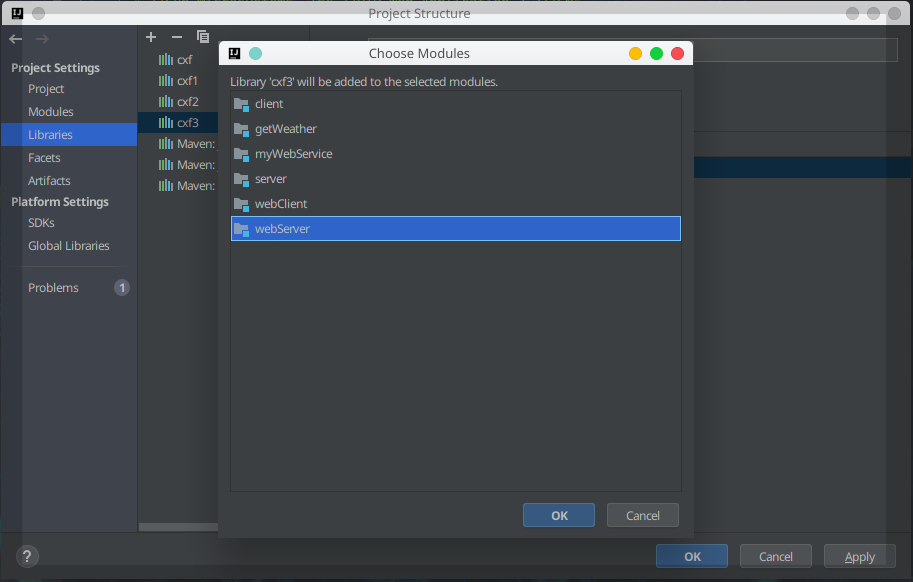Add a new library with the plus icon

coord(150,37)
